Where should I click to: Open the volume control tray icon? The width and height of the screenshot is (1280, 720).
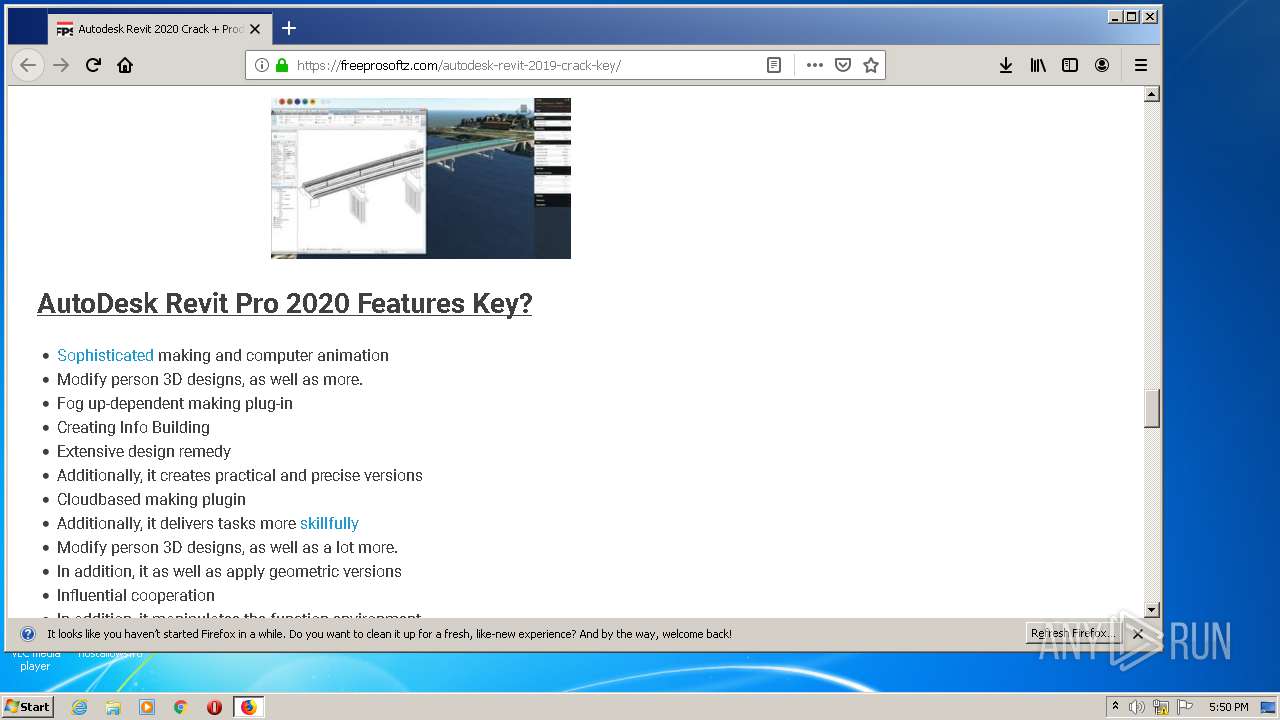1137,707
